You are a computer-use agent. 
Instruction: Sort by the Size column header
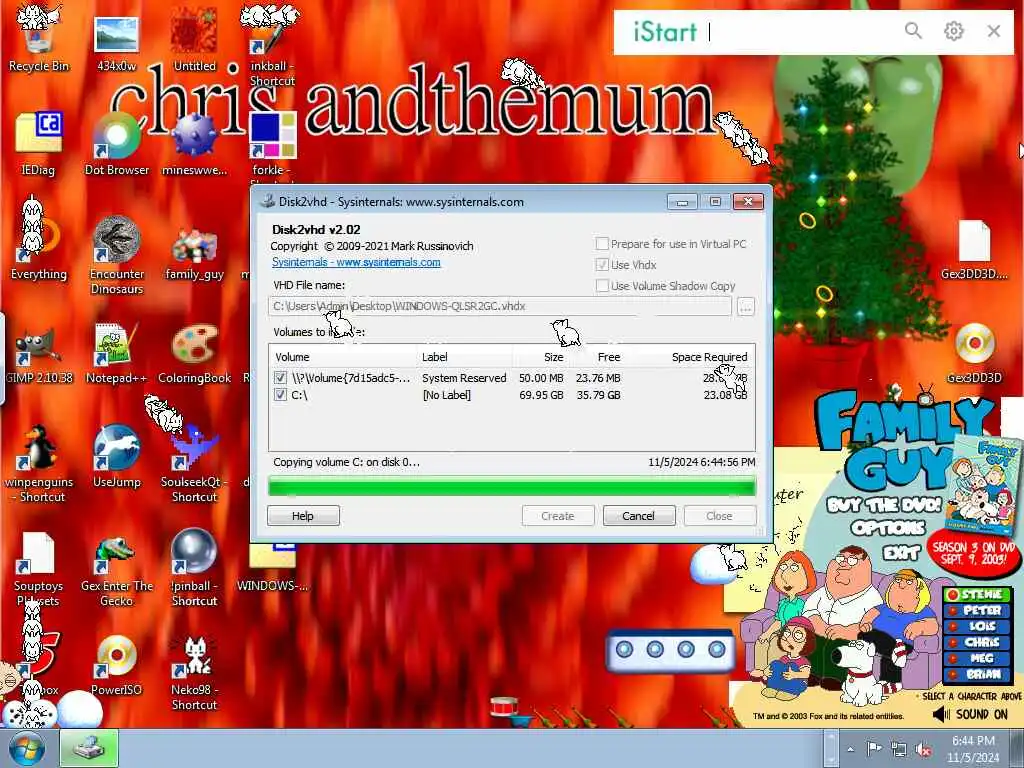coord(541,357)
